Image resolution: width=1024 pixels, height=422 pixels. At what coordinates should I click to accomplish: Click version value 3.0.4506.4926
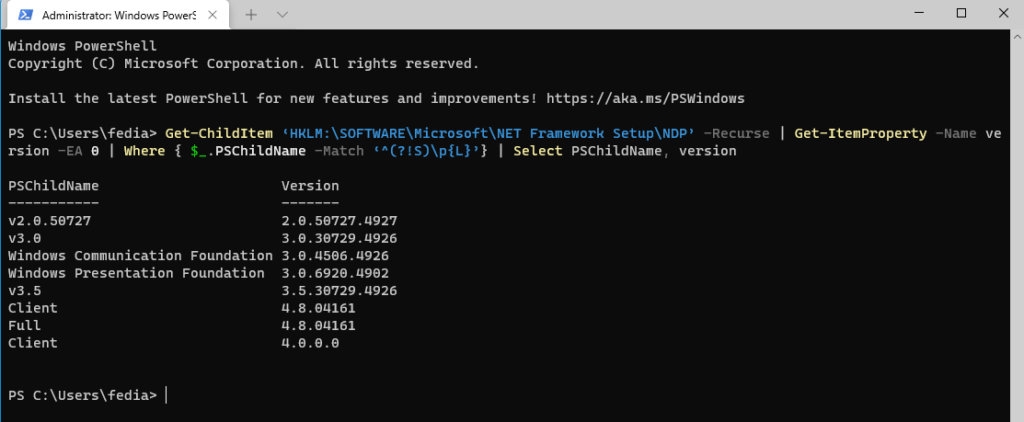click(335, 255)
